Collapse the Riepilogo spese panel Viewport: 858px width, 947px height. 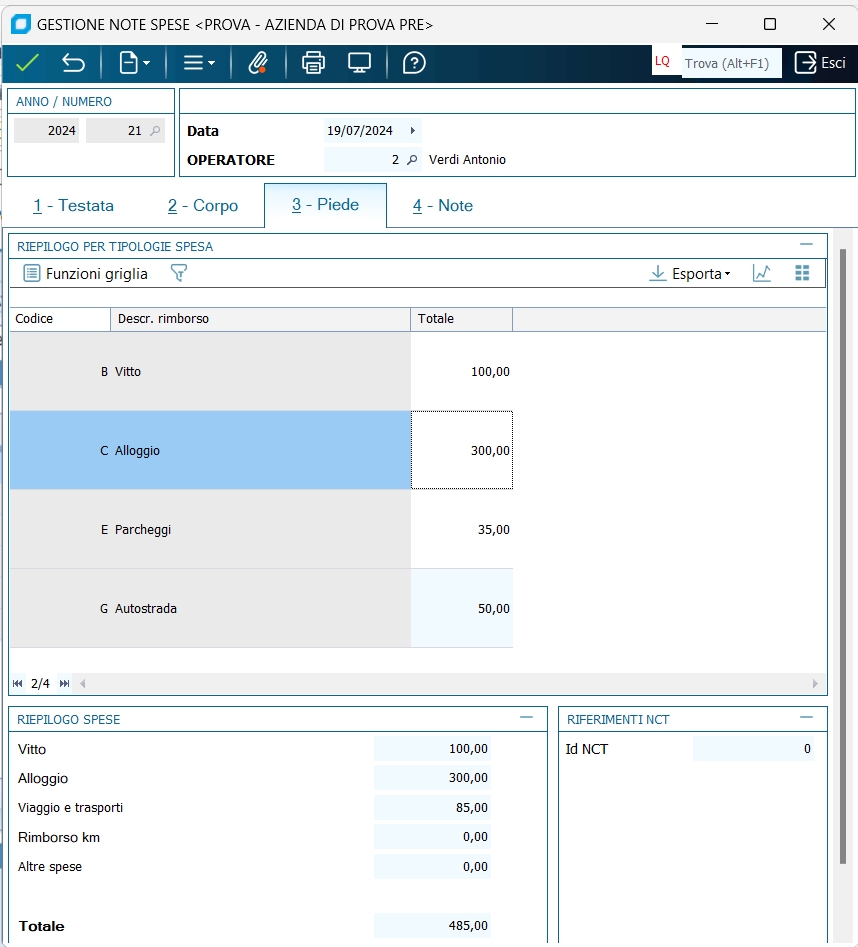click(x=526, y=718)
